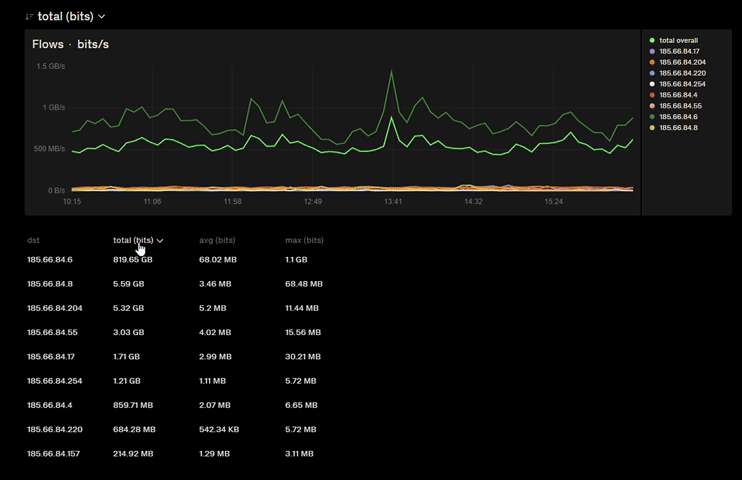This screenshot has height=480, width=742.
Task: Sort table by max (bits) column
Action: coord(304,240)
